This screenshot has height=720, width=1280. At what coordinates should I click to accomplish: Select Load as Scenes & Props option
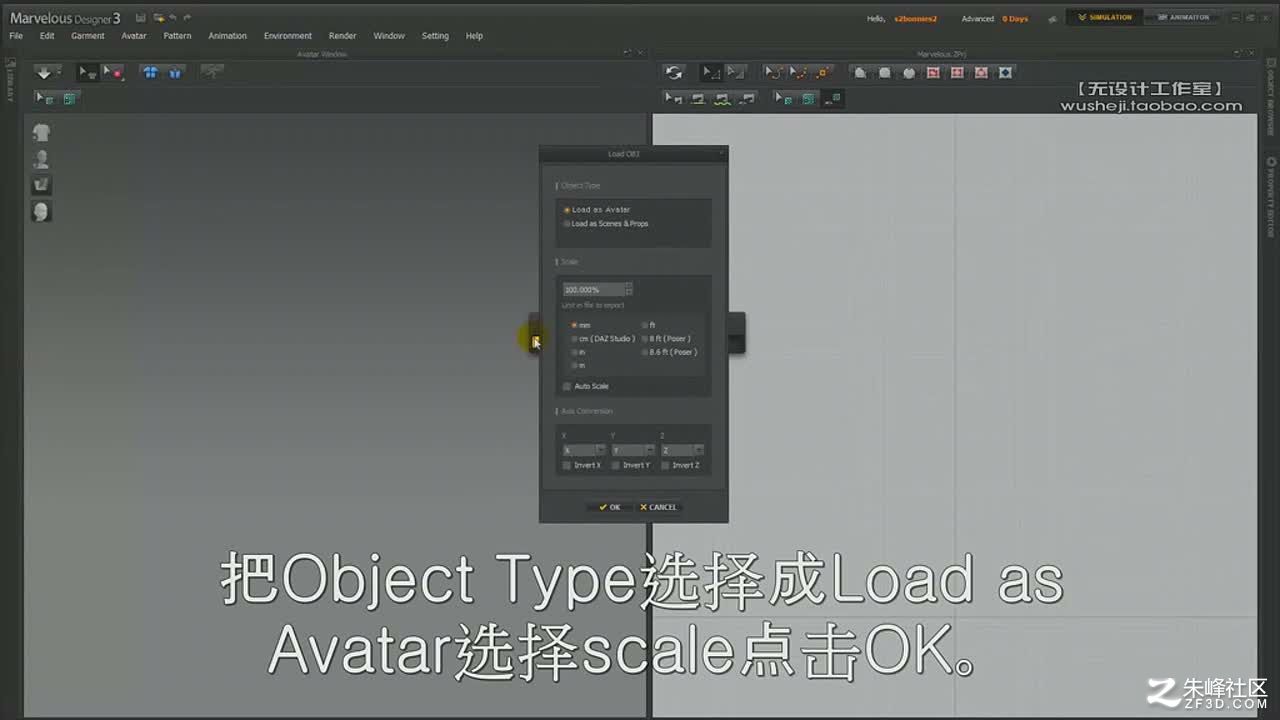pyautogui.click(x=606, y=224)
